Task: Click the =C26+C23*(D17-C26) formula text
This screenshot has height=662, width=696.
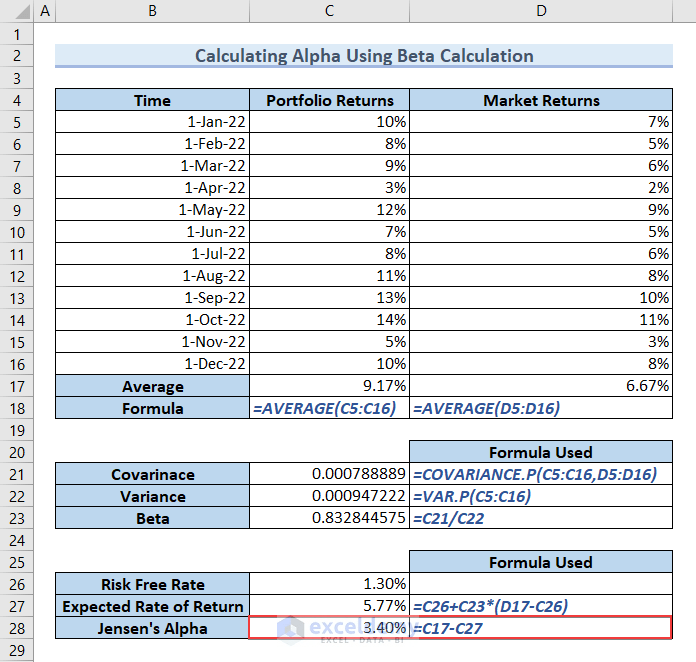Action: click(x=490, y=607)
